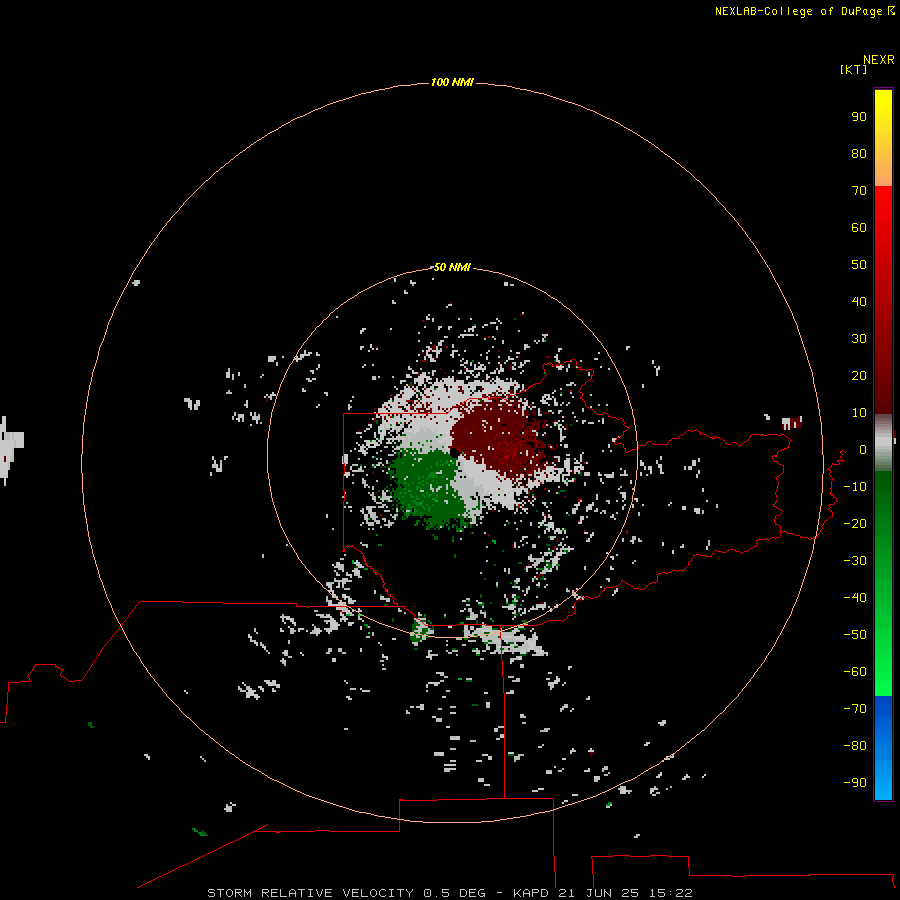Click the -40 value on velocity scale
This screenshot has width=900, height=900.
[x=855, y=598]
